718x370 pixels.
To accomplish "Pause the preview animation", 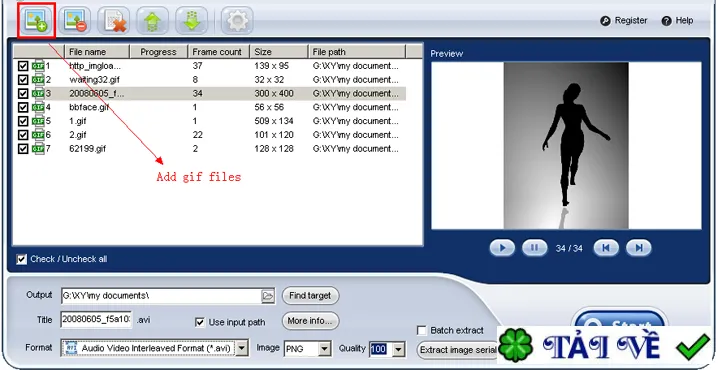I will (x=534, y=248).
